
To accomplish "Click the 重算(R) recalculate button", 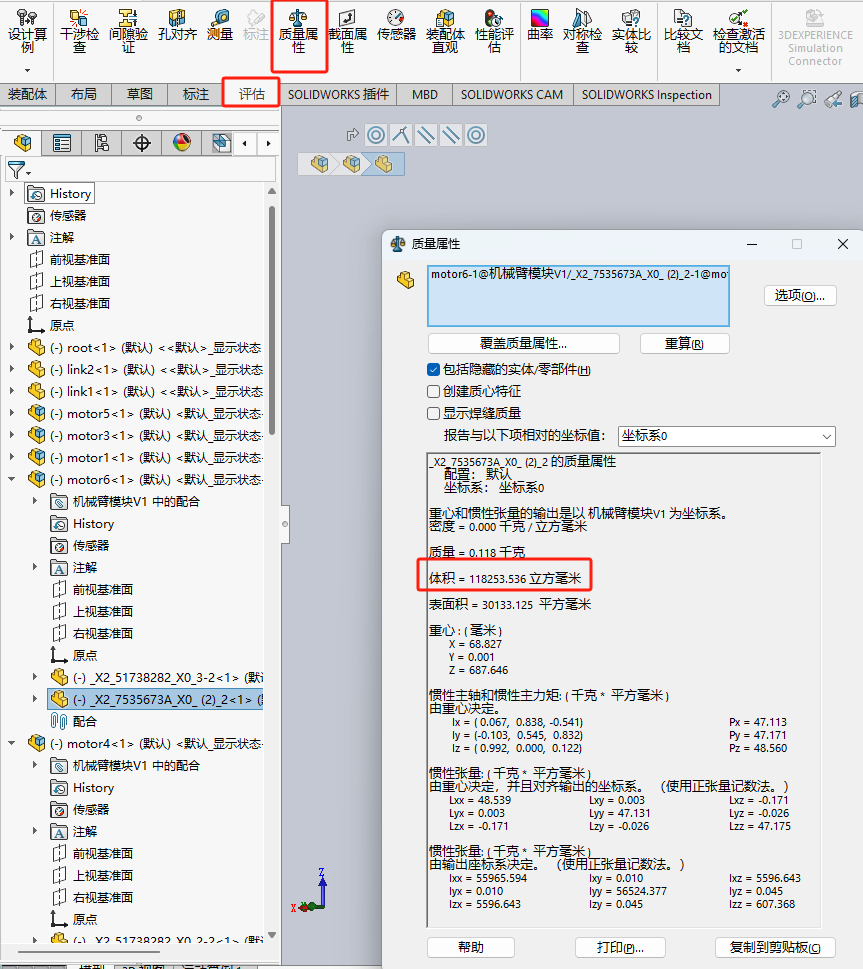I will tap(684, 344).
